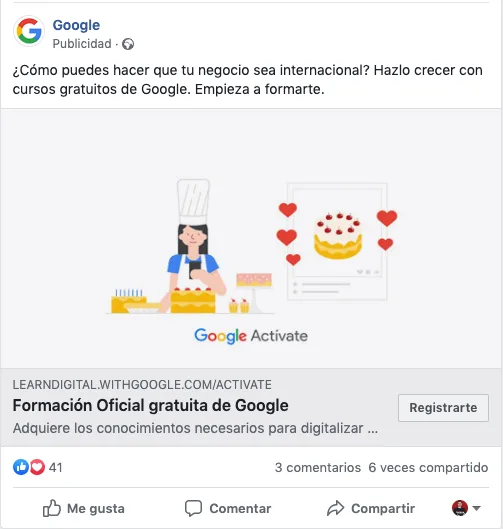Click the Me gusta thumbs-up icon
The image size is (503, 529).
pos(52,508)
